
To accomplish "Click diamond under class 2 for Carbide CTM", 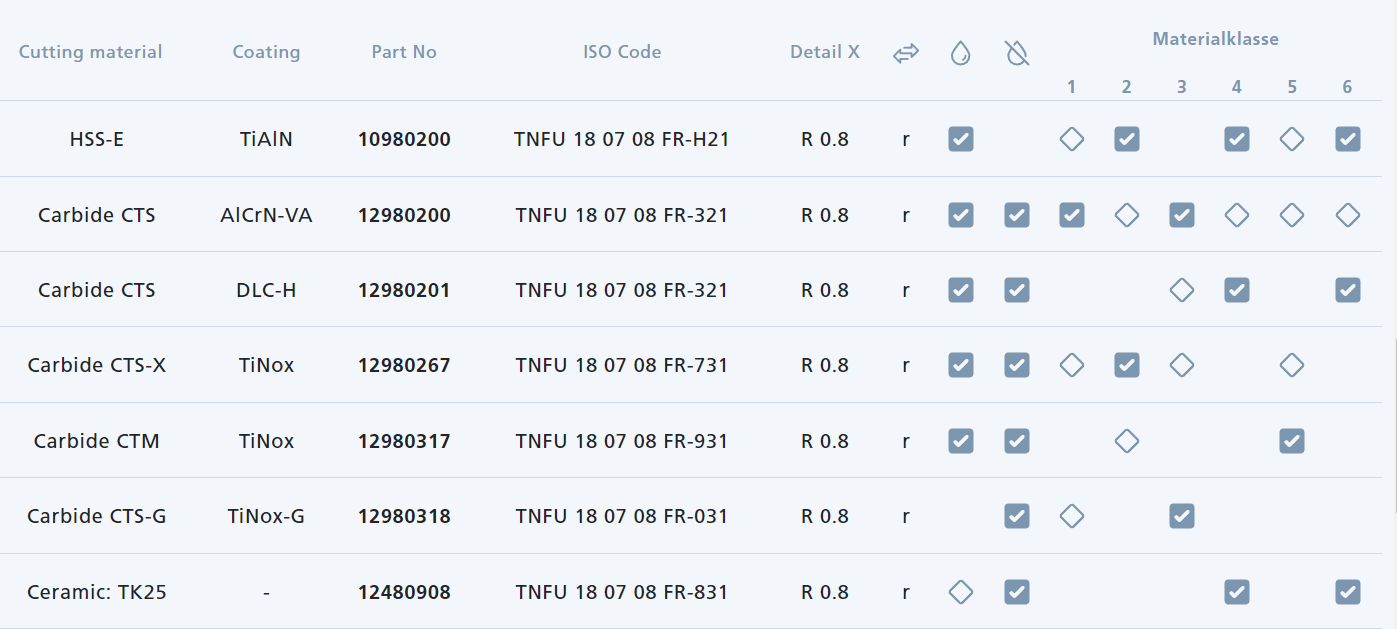I will pyautogui.click(x=1126, y=441).
